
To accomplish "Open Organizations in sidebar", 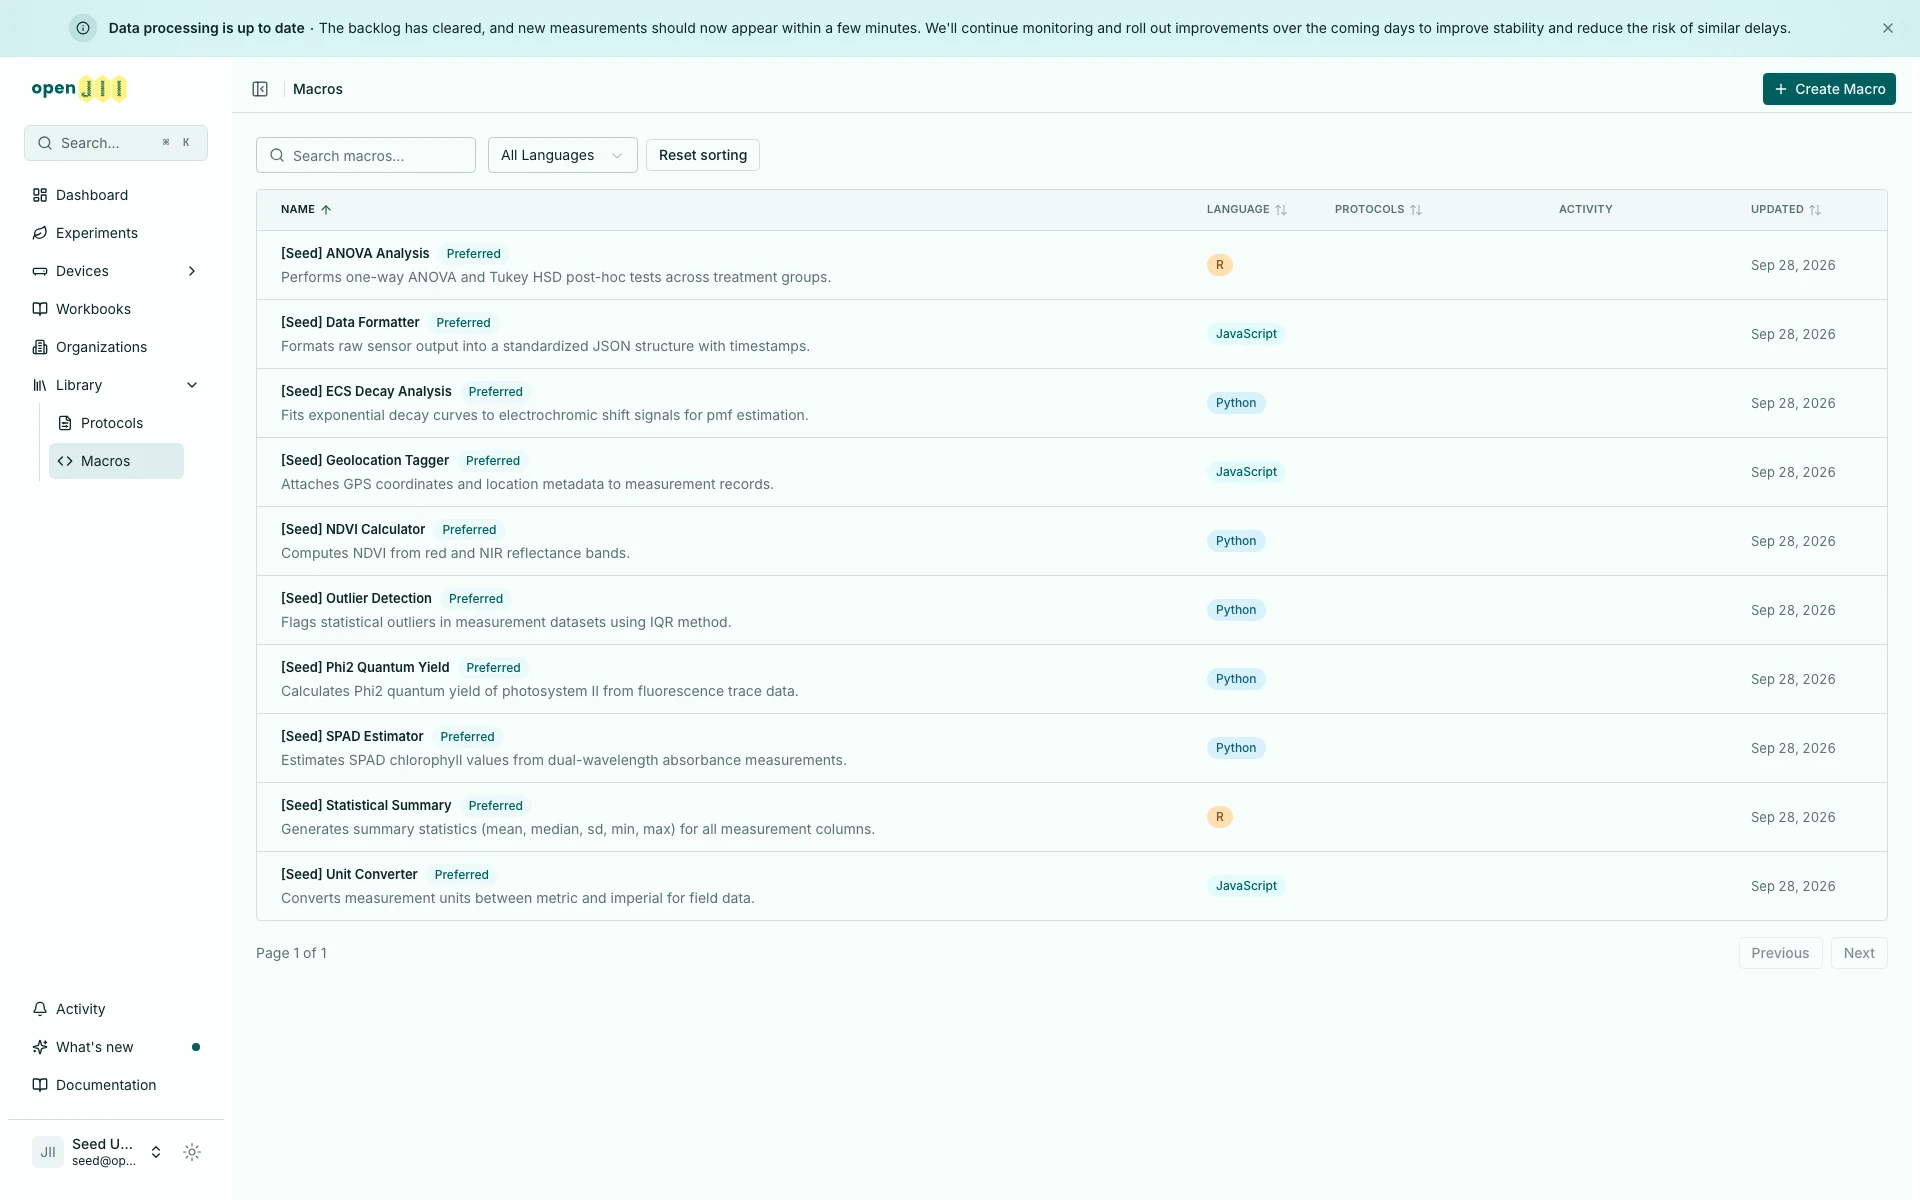I will 116,347.
